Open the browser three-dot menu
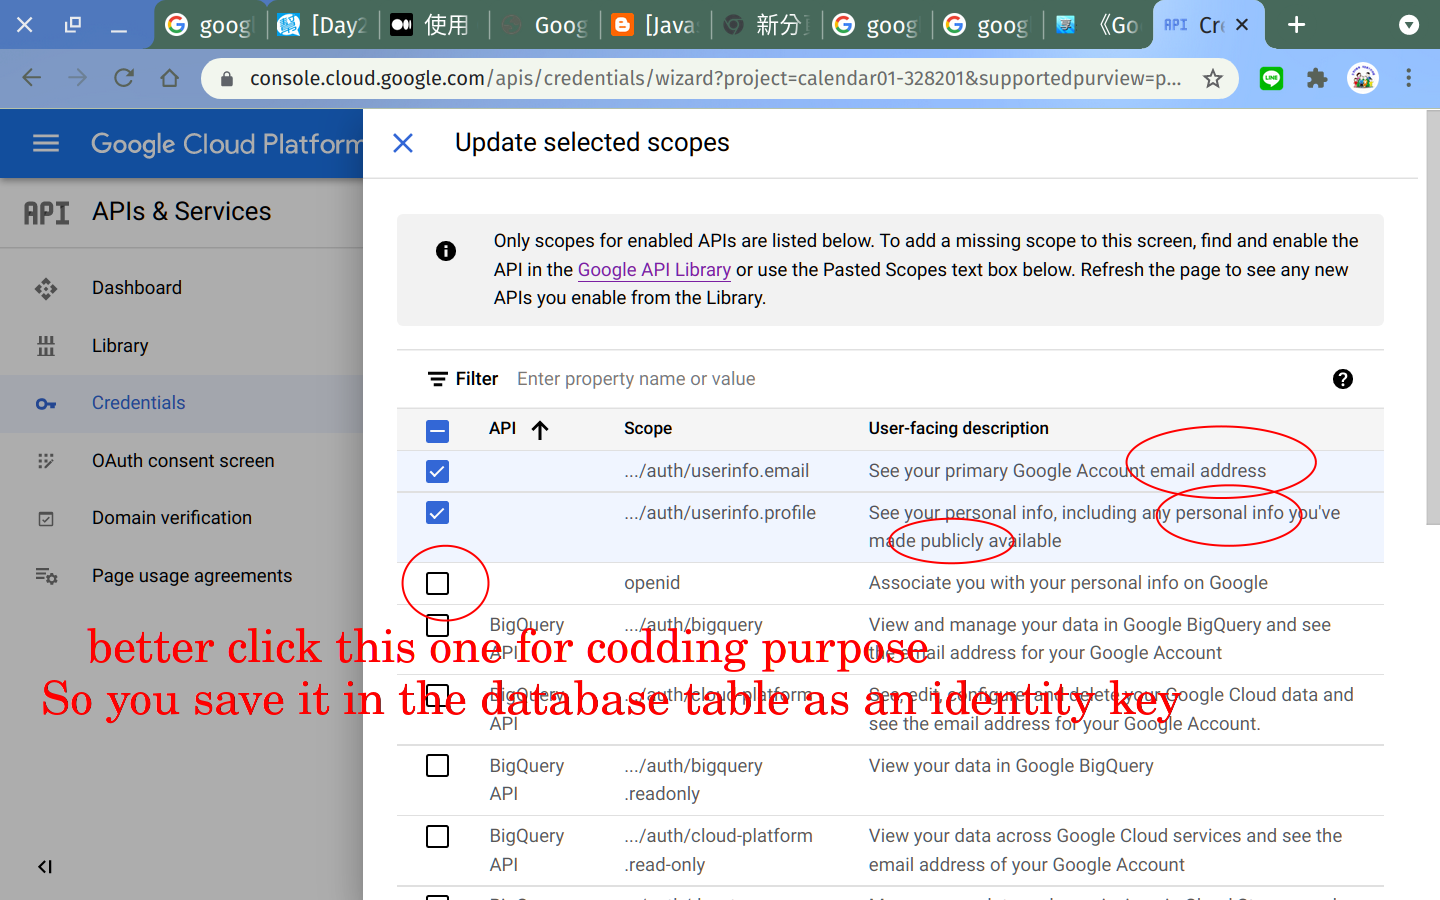This screenshot has width=1440, height=900. coord(1409,78)
